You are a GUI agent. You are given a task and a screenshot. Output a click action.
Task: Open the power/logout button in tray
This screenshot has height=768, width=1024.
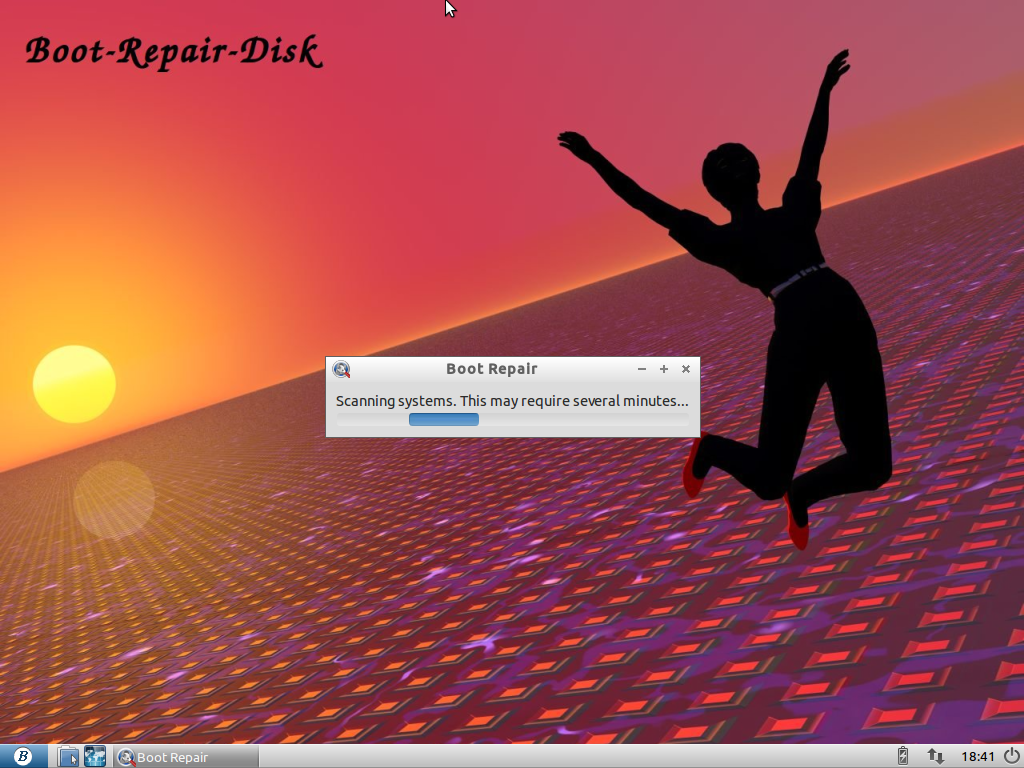pos(1011,756)
